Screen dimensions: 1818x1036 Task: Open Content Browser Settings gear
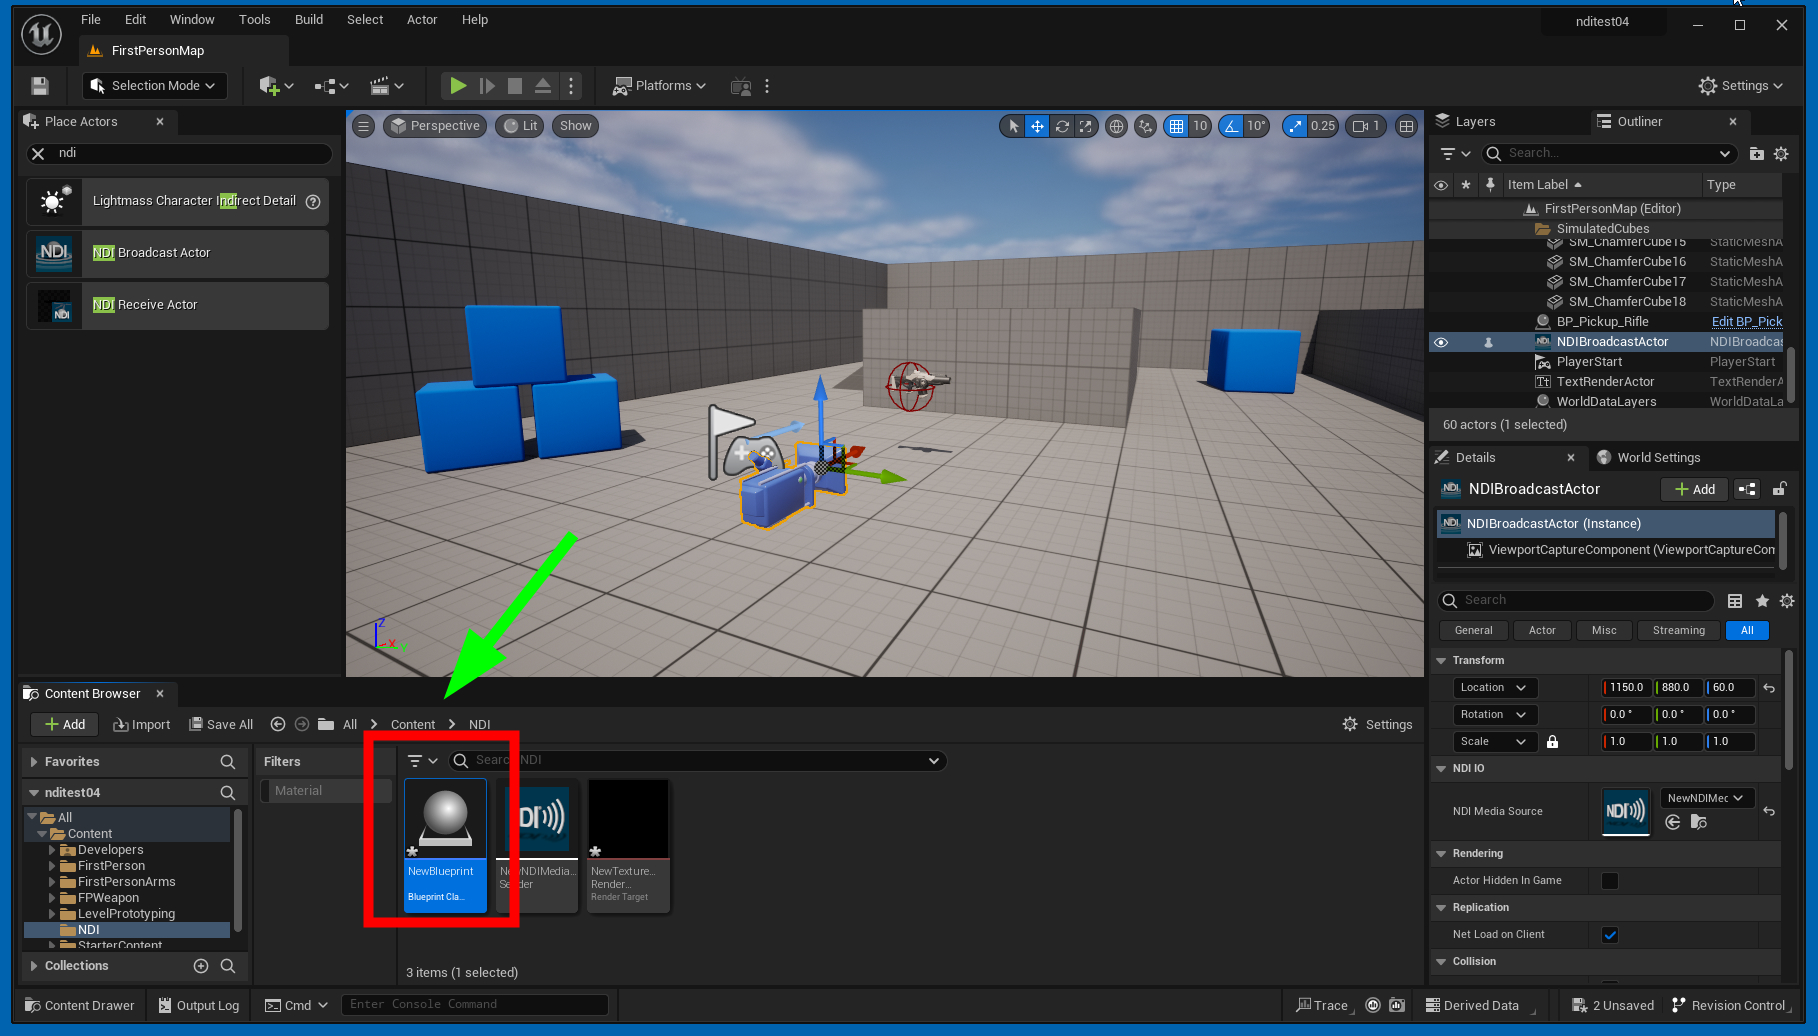(1377, 725)
